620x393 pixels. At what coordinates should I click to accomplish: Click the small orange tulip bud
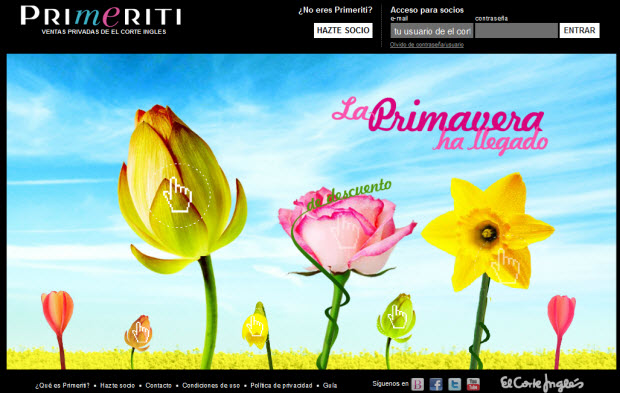click(139, 333)
